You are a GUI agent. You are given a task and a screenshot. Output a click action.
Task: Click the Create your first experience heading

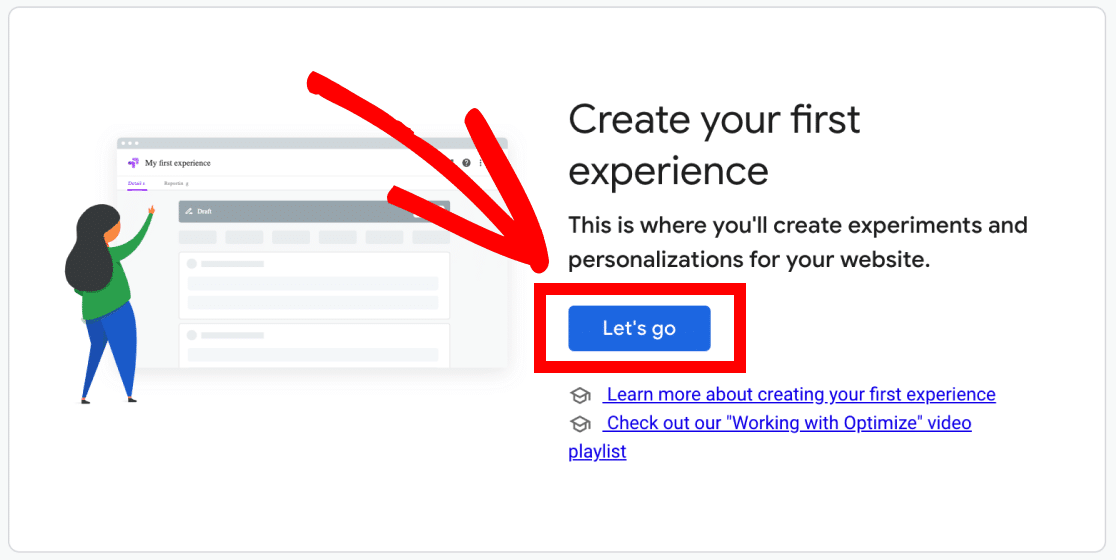714,145
